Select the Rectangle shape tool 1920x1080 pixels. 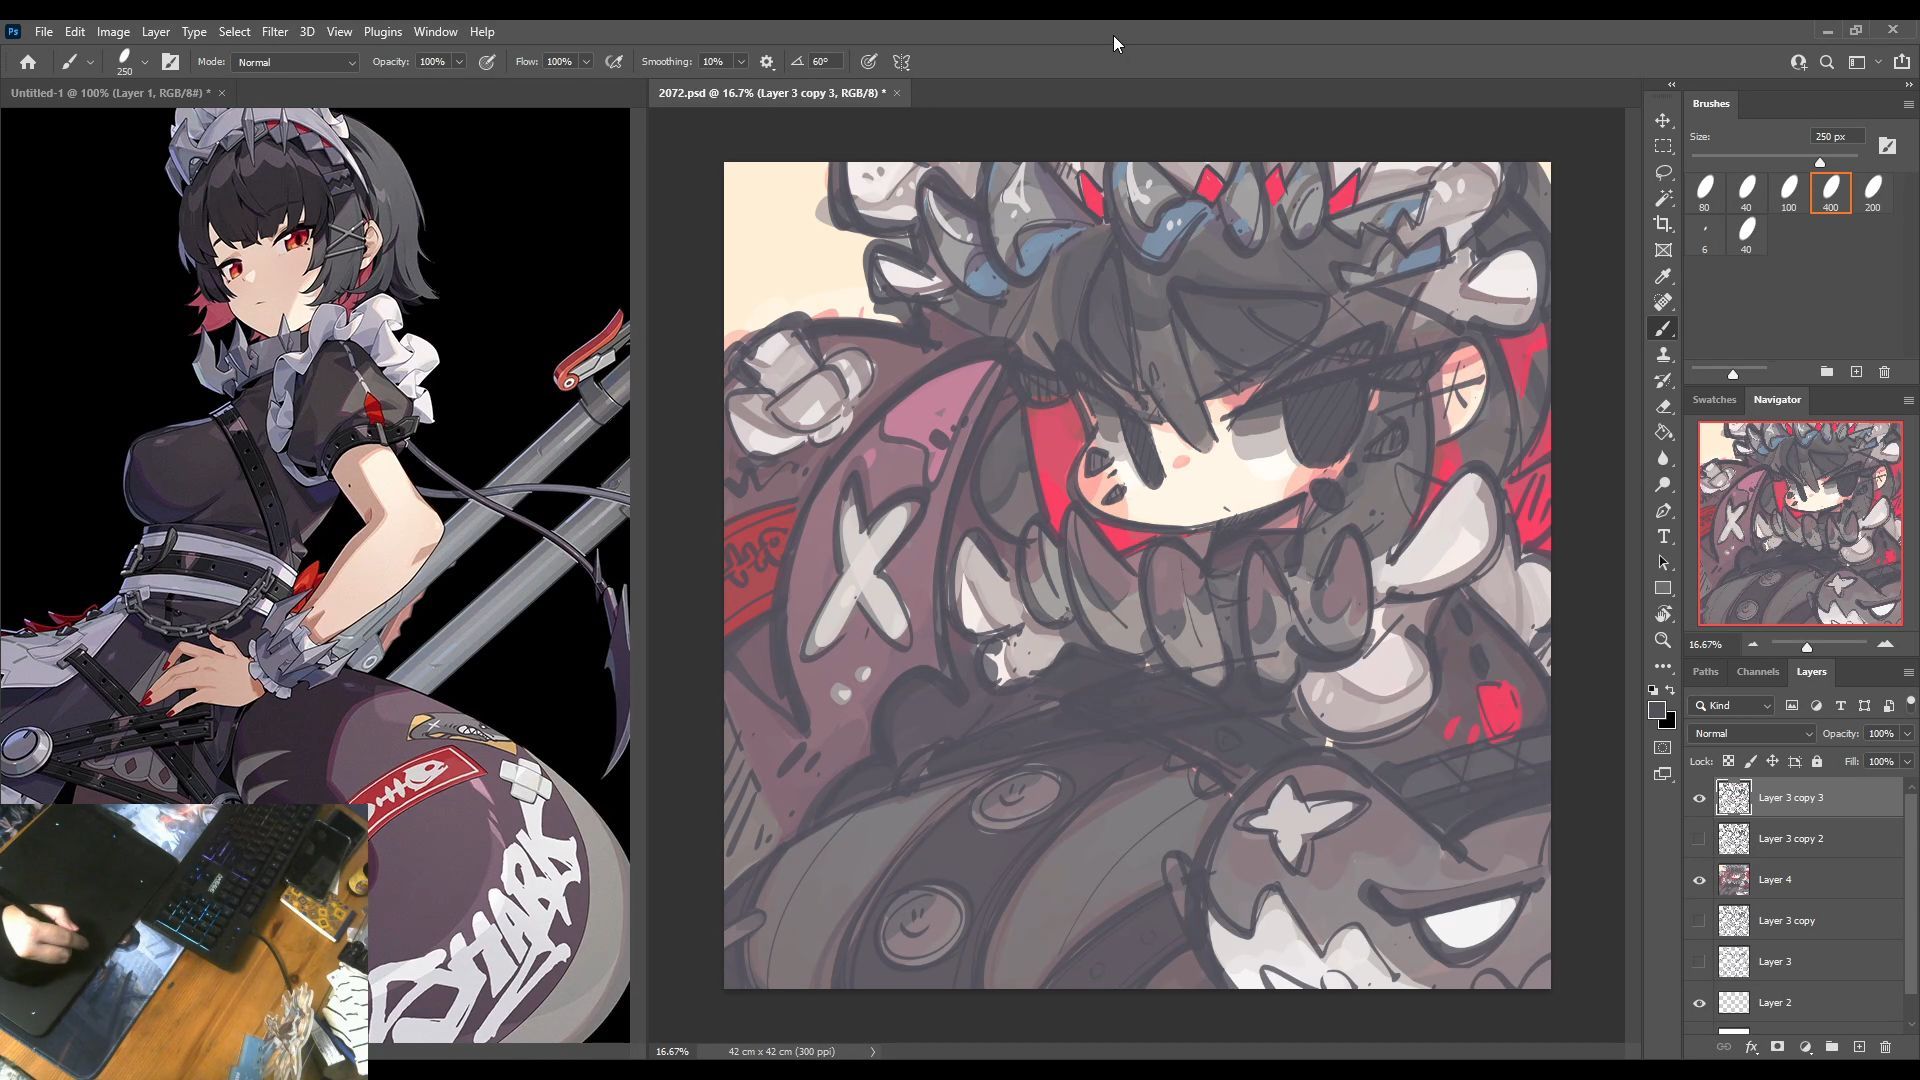(x=1663, y=588)
